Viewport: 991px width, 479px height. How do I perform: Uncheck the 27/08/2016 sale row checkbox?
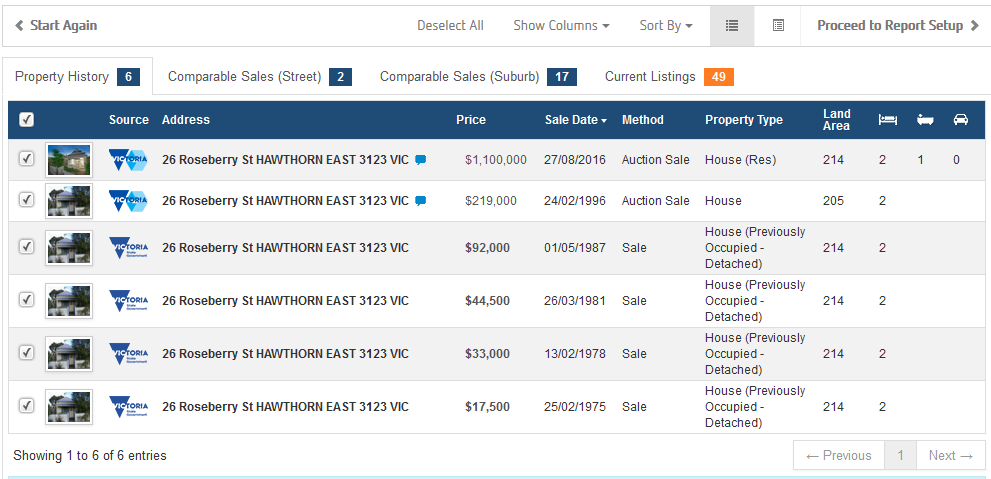click(27, 159)
